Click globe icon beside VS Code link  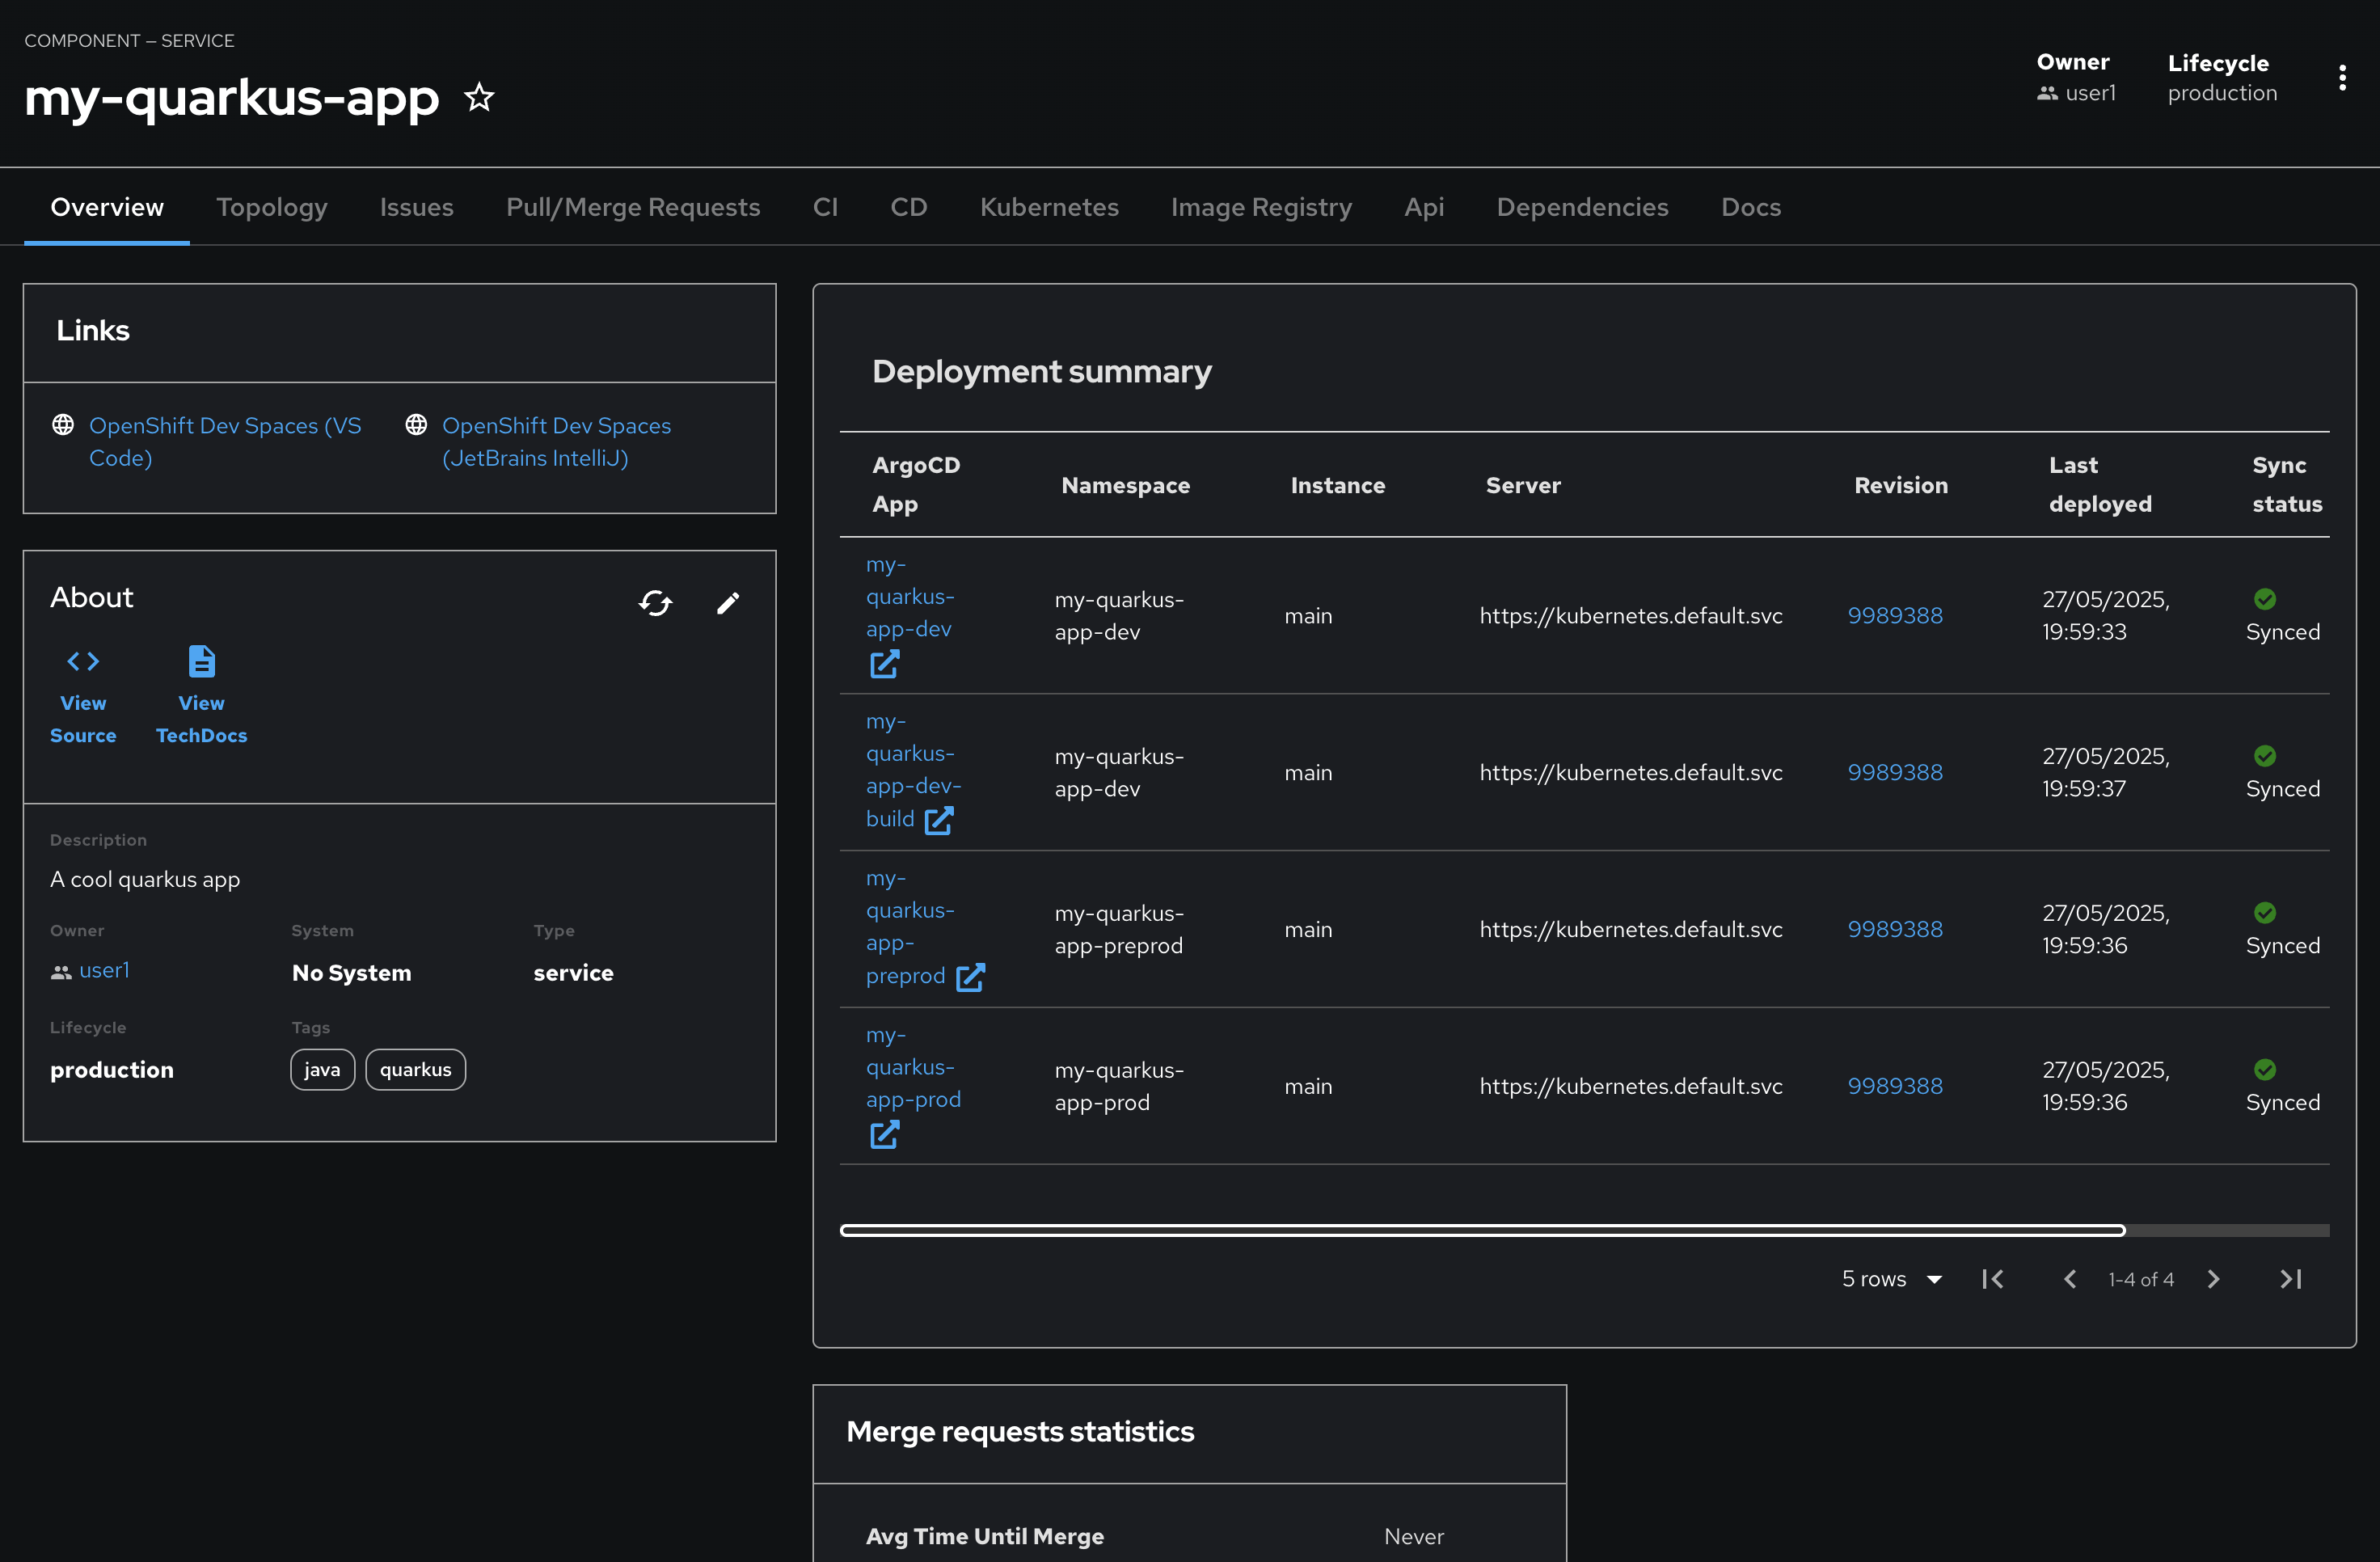click(x=63, y=425)
